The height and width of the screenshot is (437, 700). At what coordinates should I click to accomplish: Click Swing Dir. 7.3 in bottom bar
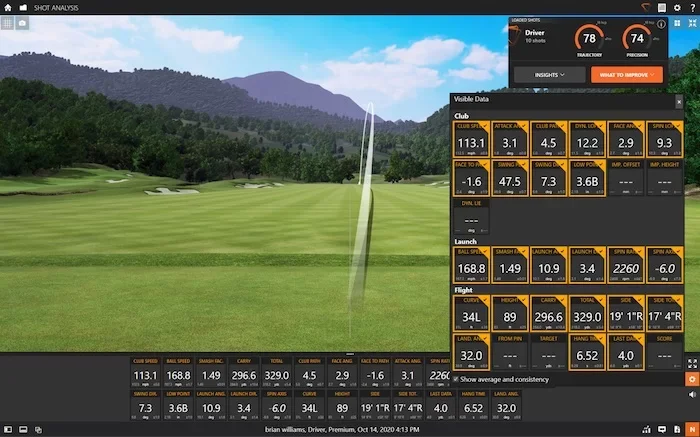click(x=146, y=405)
